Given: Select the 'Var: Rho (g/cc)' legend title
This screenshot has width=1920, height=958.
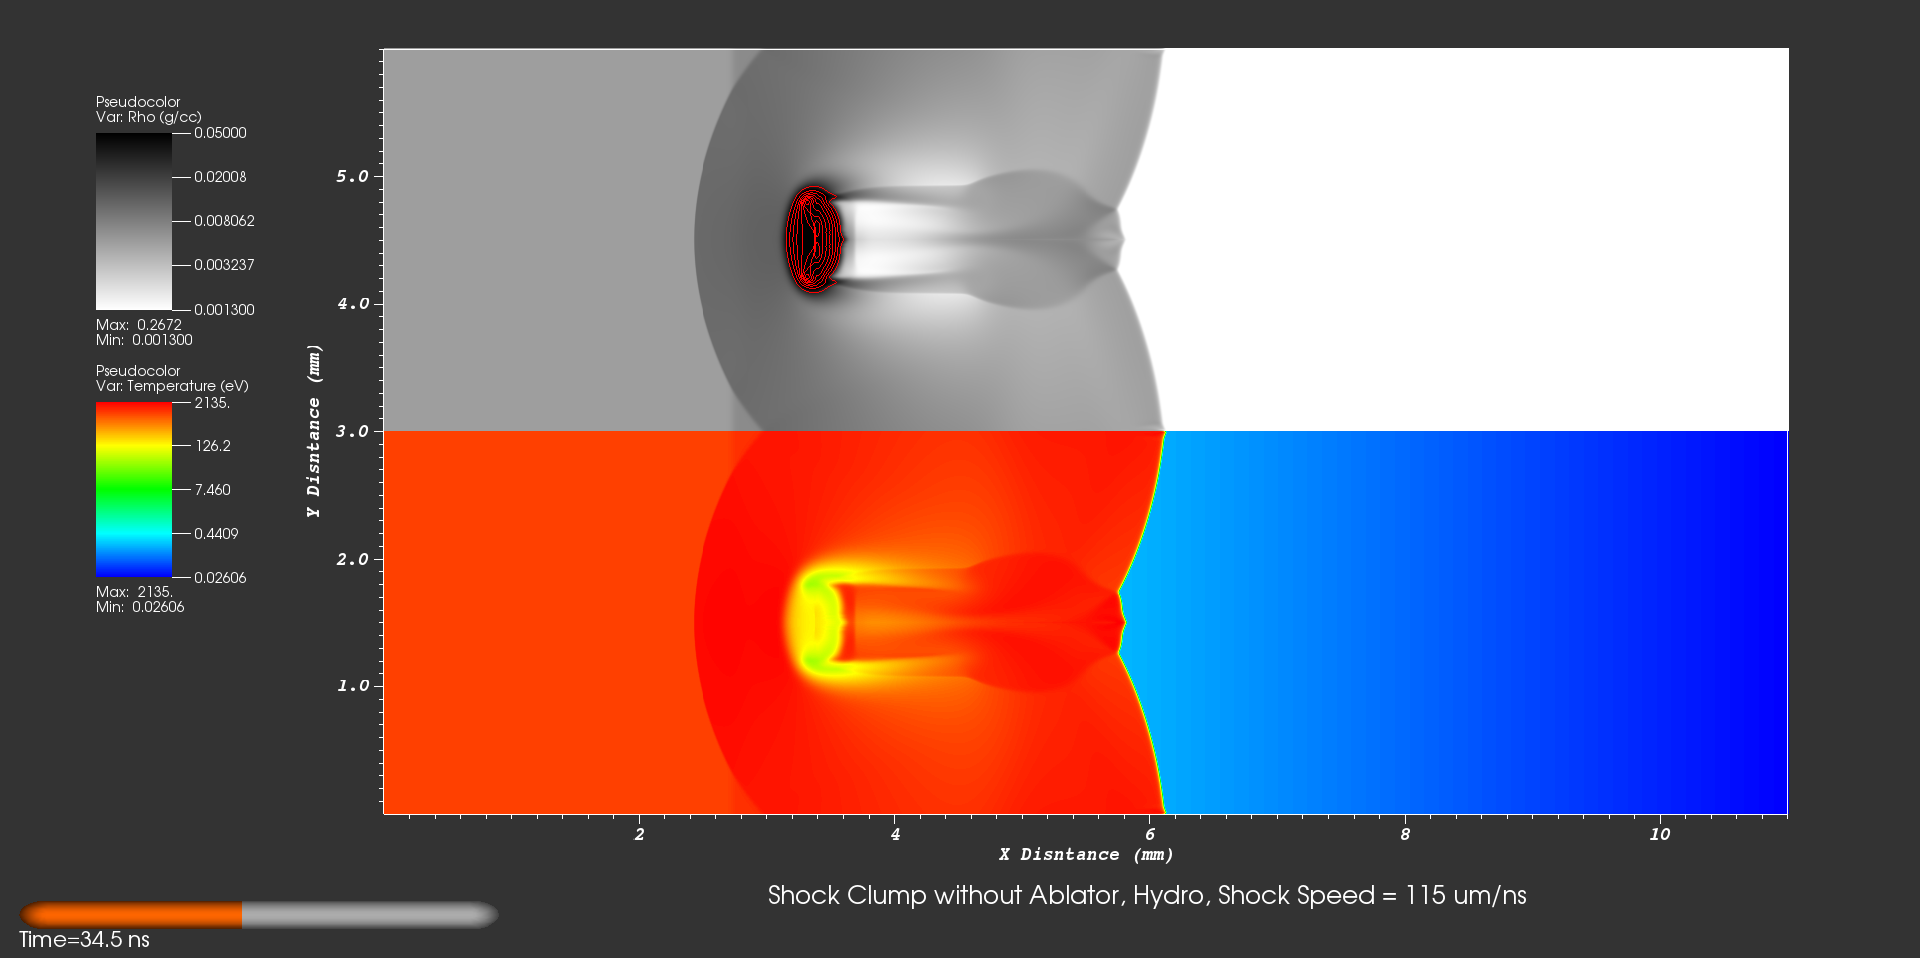Looking at the screenshot, I should pos(148,117).
